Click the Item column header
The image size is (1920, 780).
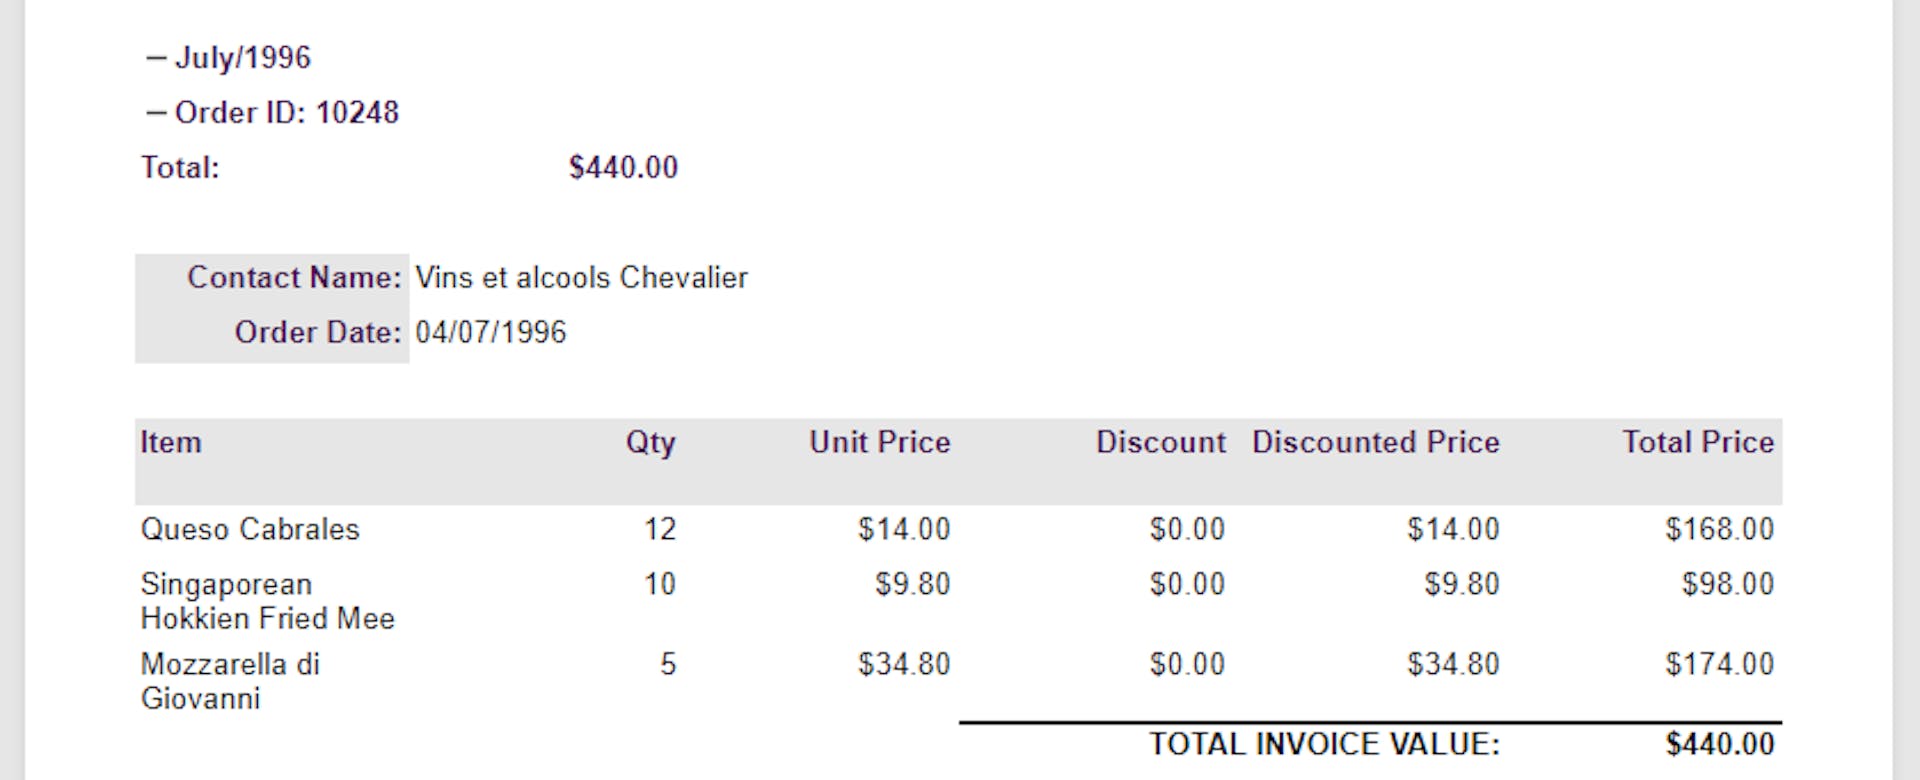point(171,442)
